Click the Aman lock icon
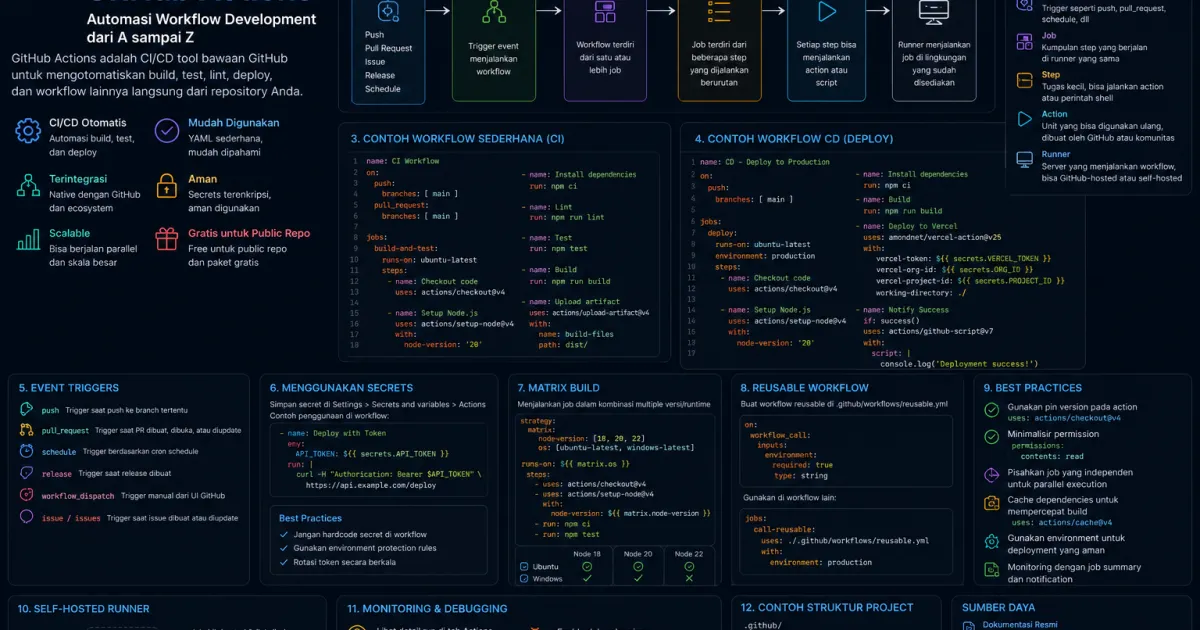The height and width of the screenshot is (630, 1200). (x=166, y=185)
